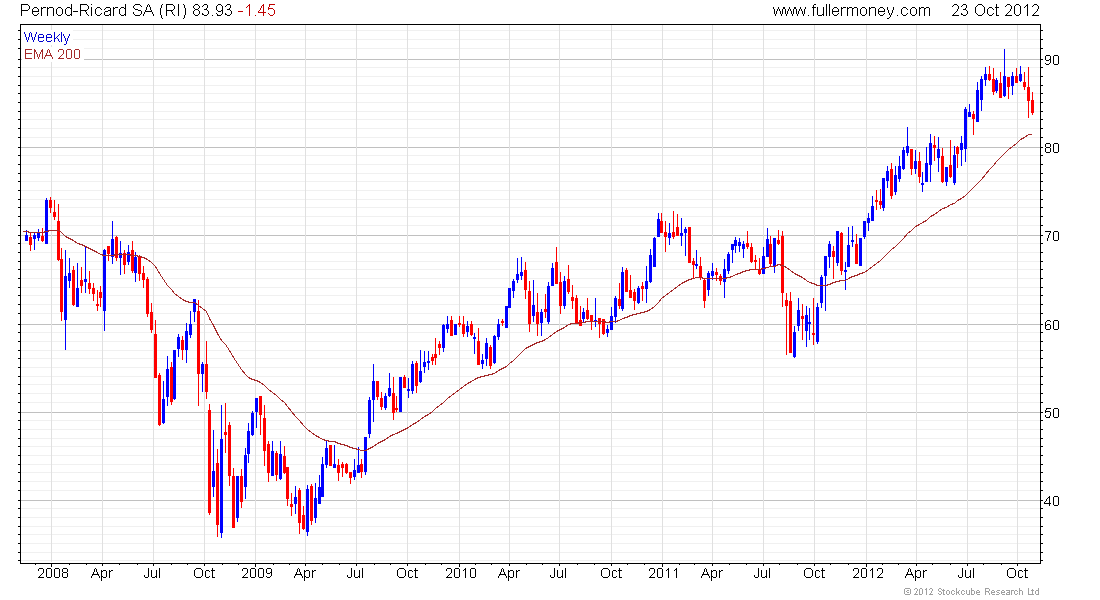Viewport: 1100px width, 600px height.
Task: Click the Jul label for year 2009
Action: point(356,573)
